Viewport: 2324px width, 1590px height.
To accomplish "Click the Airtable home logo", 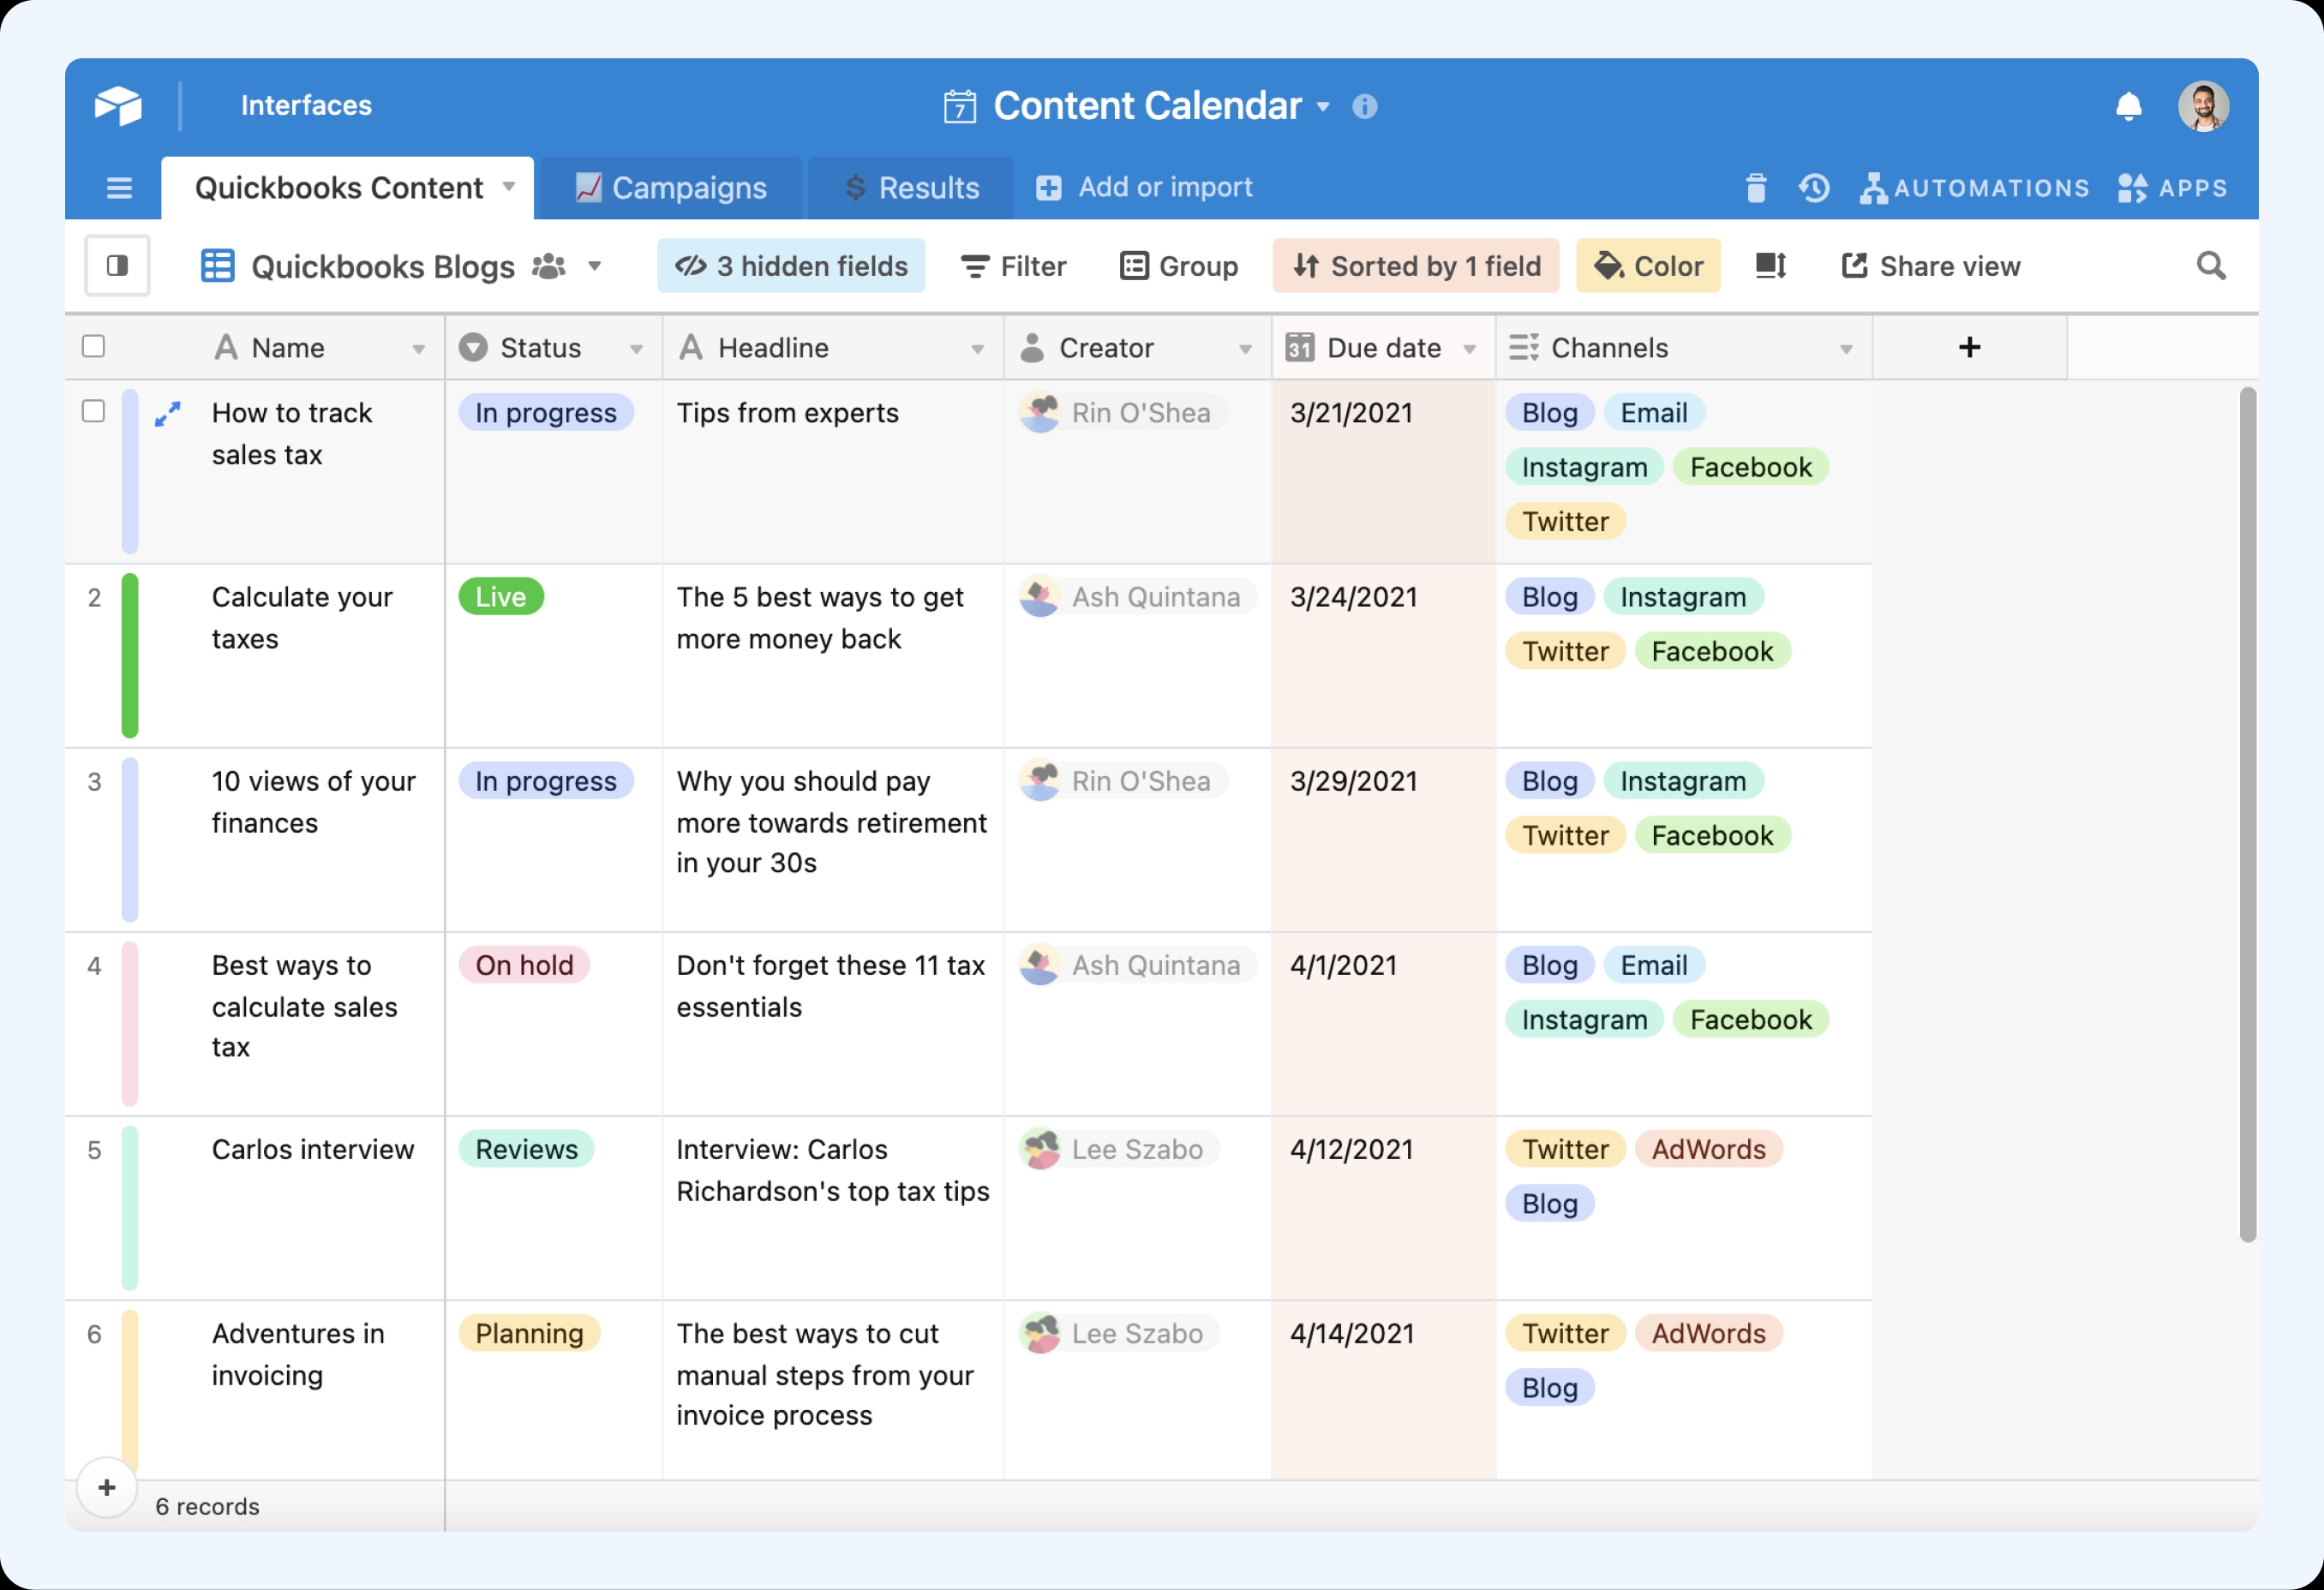I will pos(118,105).
